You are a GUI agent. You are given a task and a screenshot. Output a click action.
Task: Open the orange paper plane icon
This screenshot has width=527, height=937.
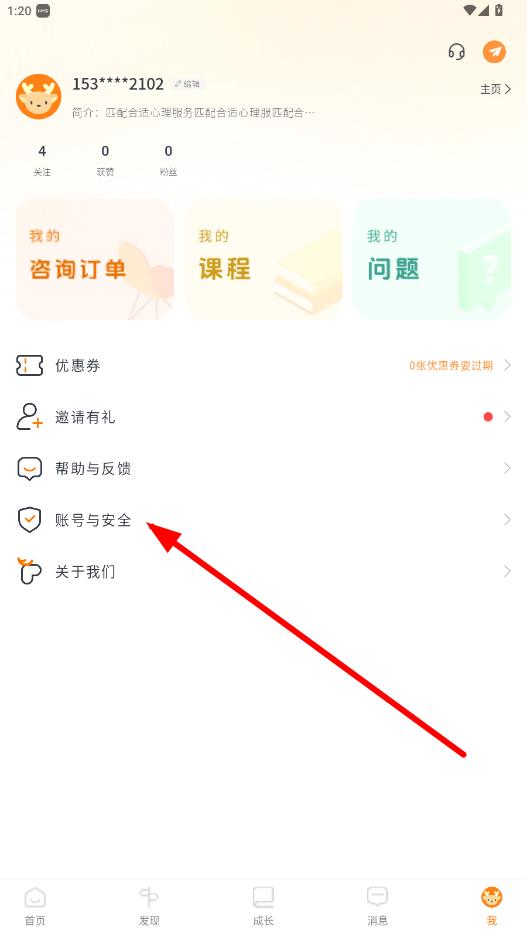(x=494, y=52)
